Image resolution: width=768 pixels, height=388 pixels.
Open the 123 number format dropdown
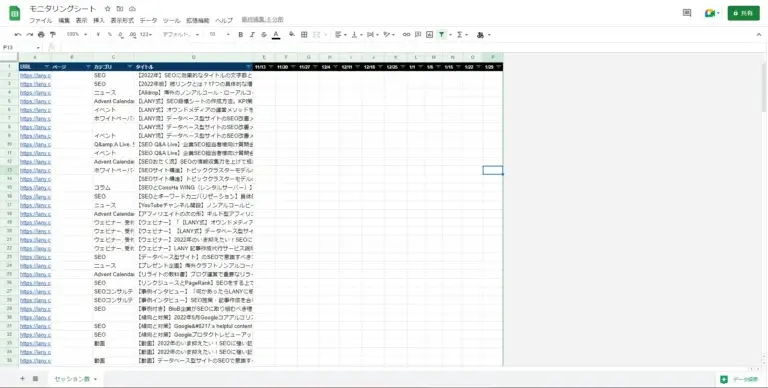point(146,35)
